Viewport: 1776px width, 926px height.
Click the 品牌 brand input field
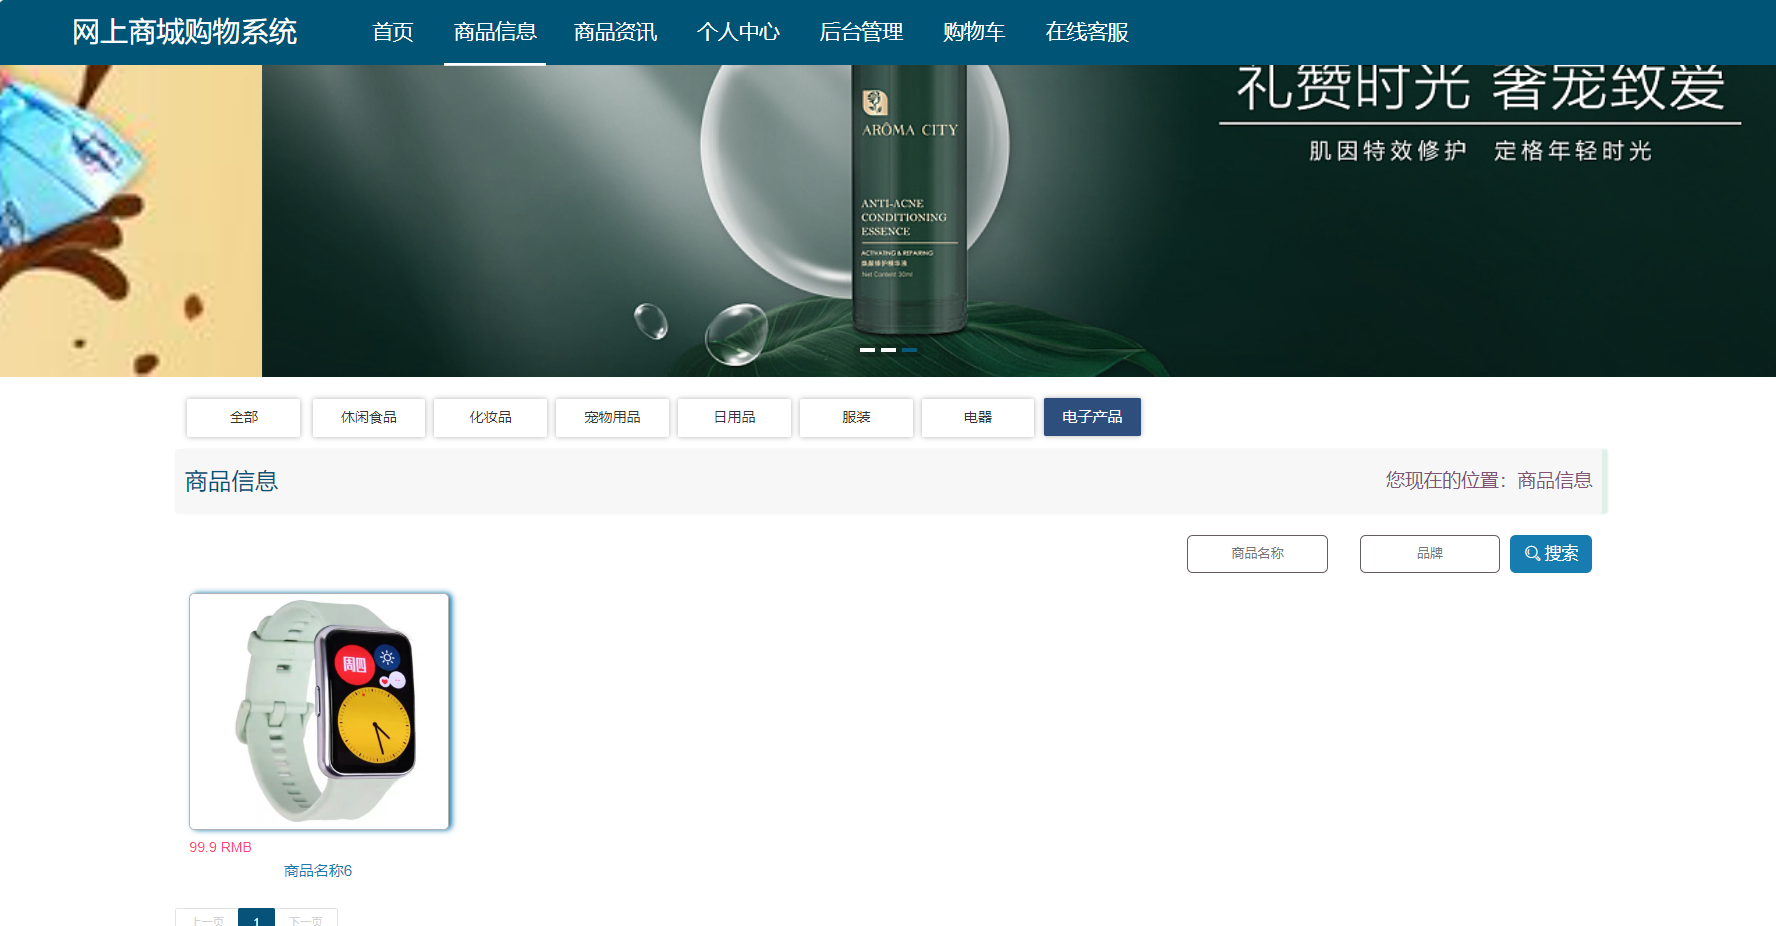[1429, 553]
